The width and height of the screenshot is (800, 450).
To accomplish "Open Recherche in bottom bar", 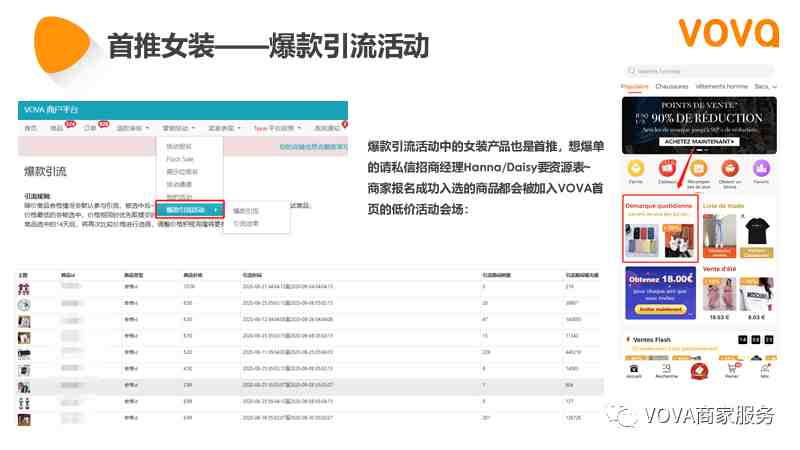I will (x=666, y=371).
